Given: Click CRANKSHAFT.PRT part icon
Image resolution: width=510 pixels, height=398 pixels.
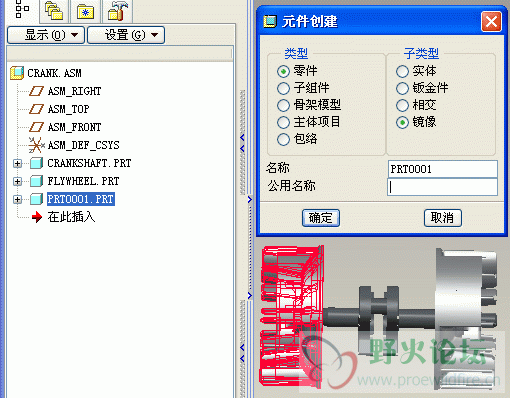Looking at the screenshot, I should click(36, 163).
